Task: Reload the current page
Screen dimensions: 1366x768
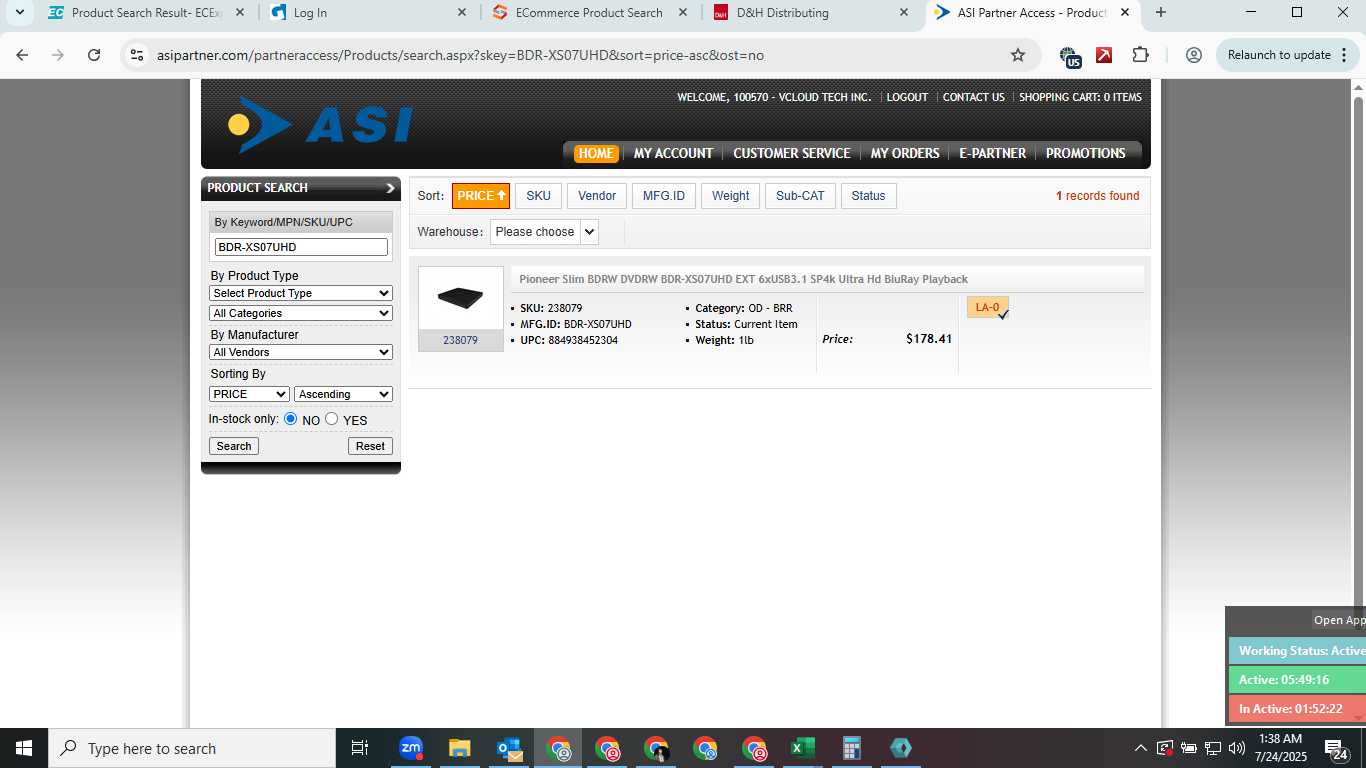Action: pyautogui.click(x=94, y=55)
